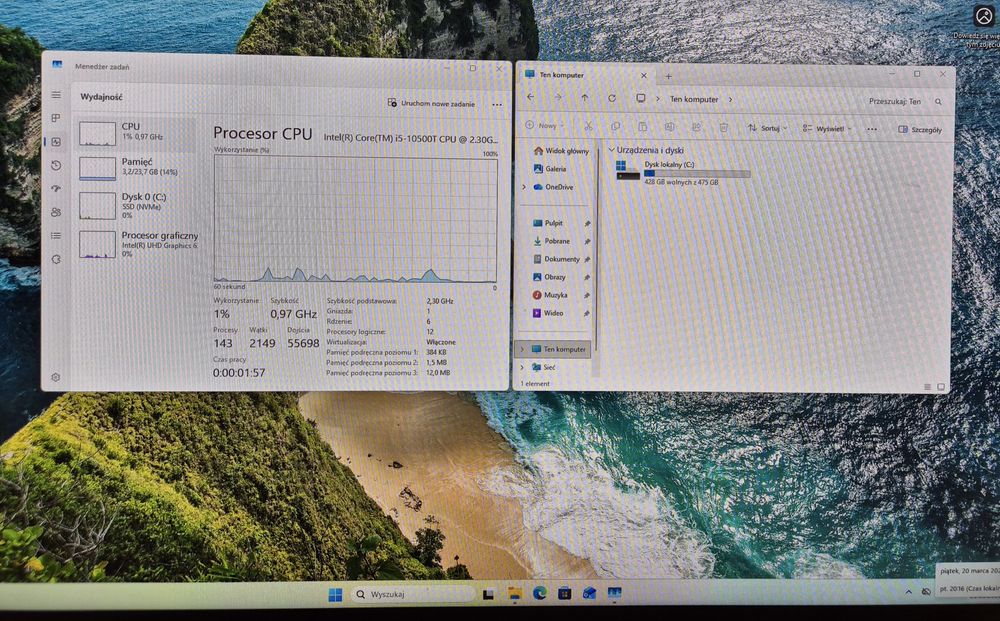The width and height of the screenshot is (1000, 621).
Task: Click the Cut scissors icon
Action: 589,126
